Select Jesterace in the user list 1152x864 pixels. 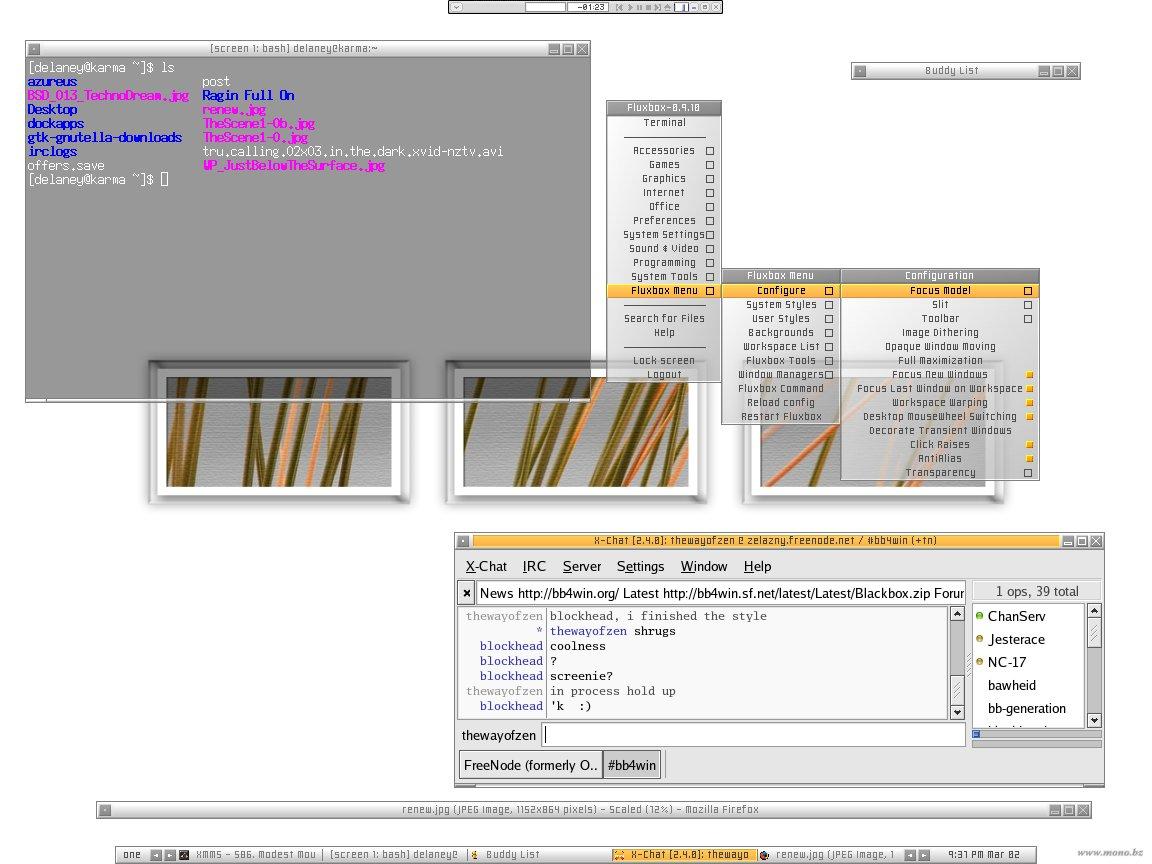[x=1016, y=640]
